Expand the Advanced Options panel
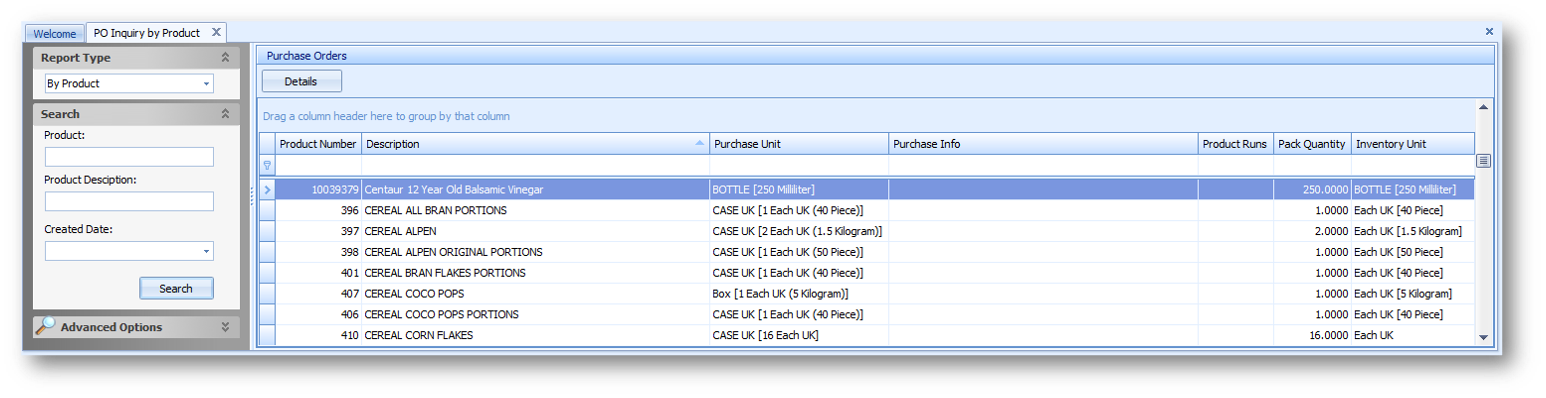 click(x=225, y=327)
